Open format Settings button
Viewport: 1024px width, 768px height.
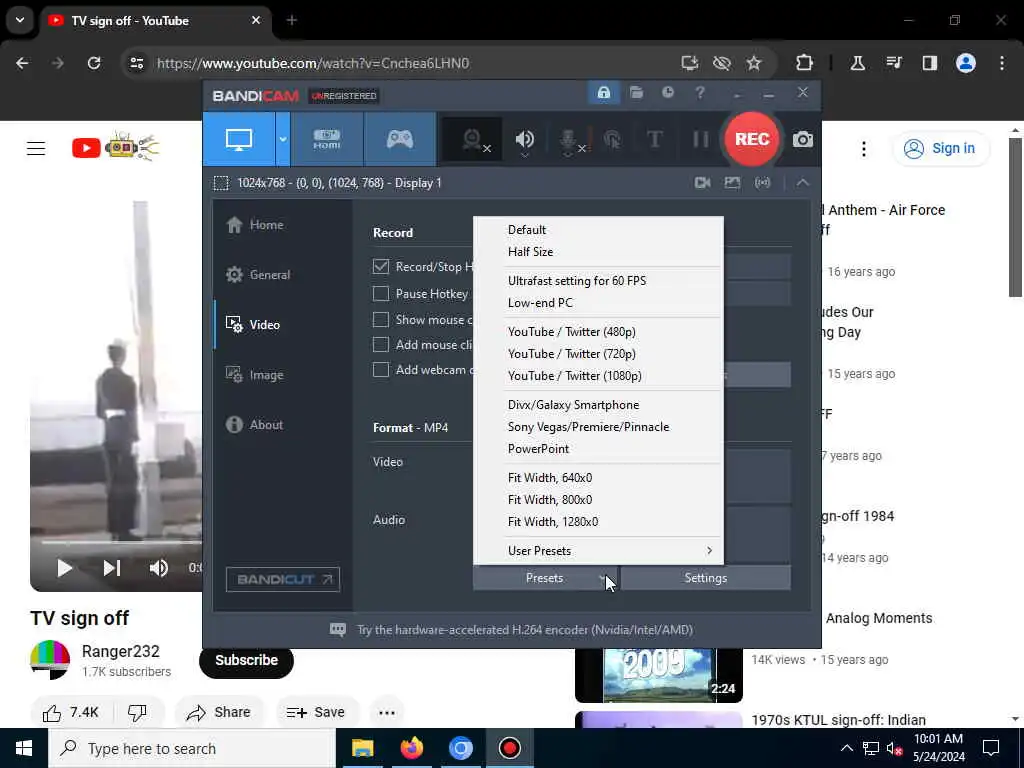pos(705,578)
